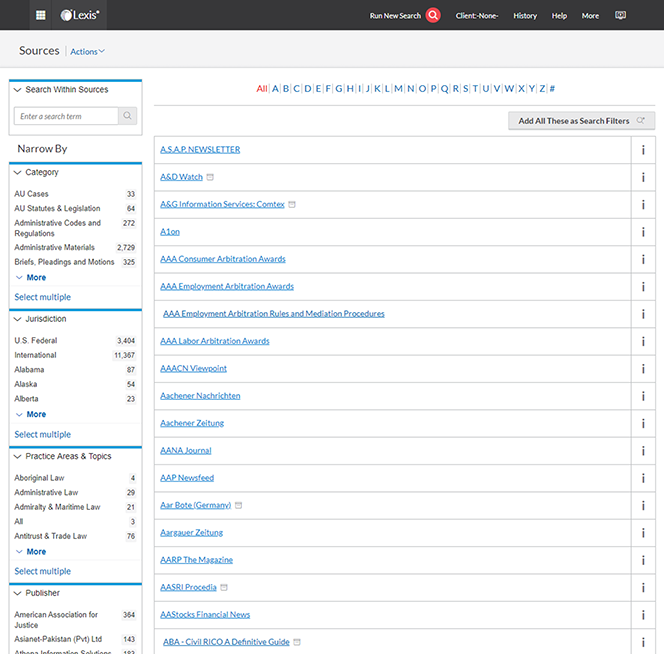
Task: Open the History menu
Action: pyautogui.click(x=525, y=16)
